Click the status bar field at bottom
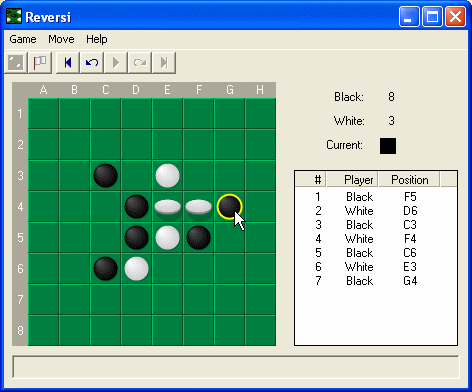The width and height of the screenshot is (472, 392). pyautogui.click(x=236, y=367)
